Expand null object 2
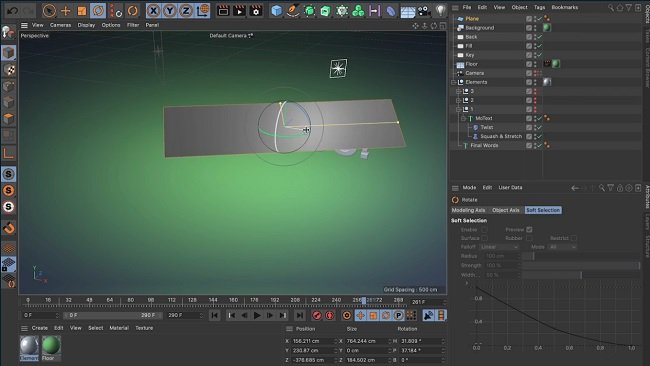The width and height of the screenshot is (650, 366). click(458, 100)
